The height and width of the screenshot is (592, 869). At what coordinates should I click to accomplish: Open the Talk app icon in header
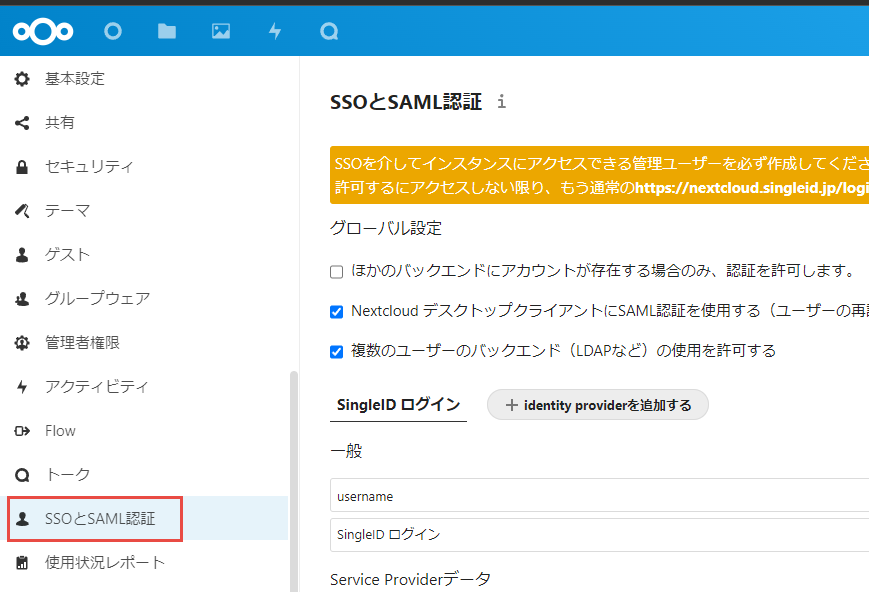coord(329,31)
